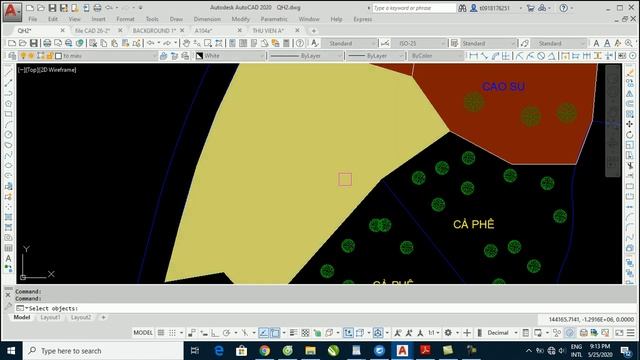Click the Table Style icon
The image size is (640, 360).
pos(454,43)
